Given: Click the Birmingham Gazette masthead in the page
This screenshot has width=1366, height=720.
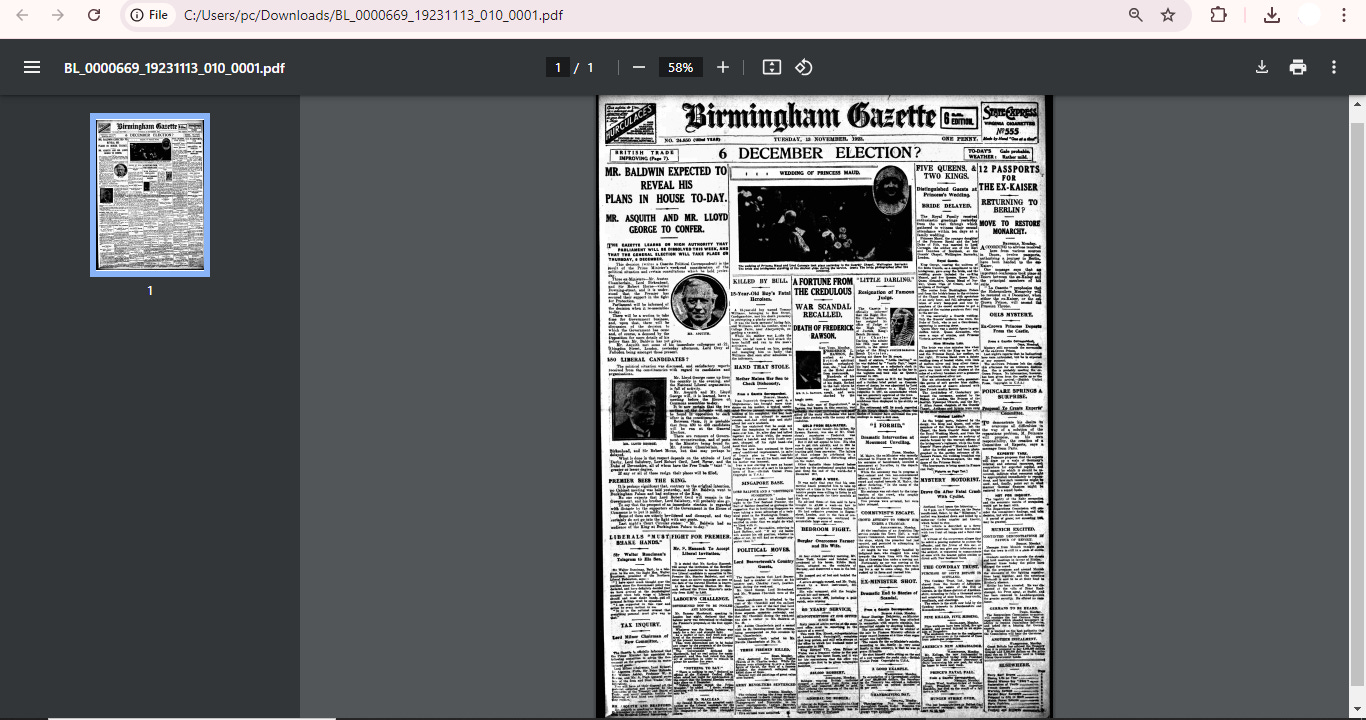Looking at the screenshot, I should coord(808,117).
